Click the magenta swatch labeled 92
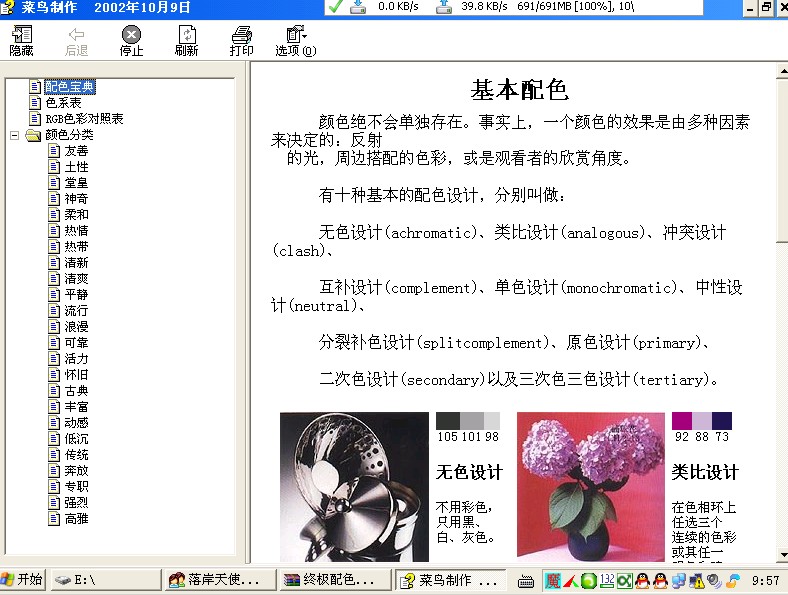 682,421
